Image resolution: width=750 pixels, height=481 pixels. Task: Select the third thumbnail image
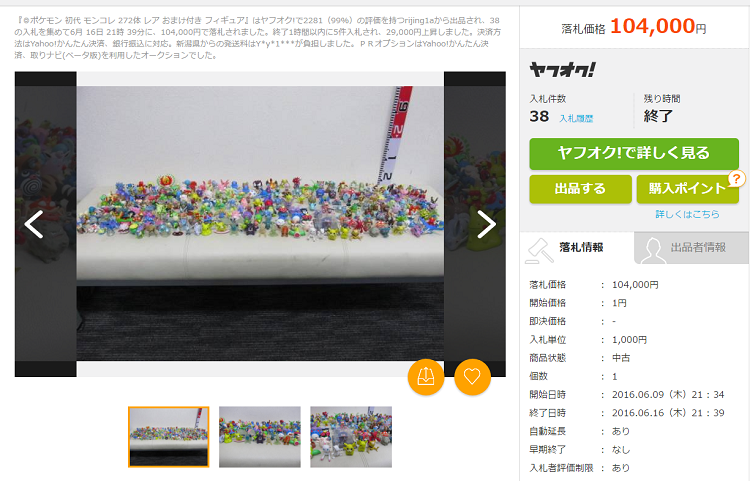[x=351, y=437]
